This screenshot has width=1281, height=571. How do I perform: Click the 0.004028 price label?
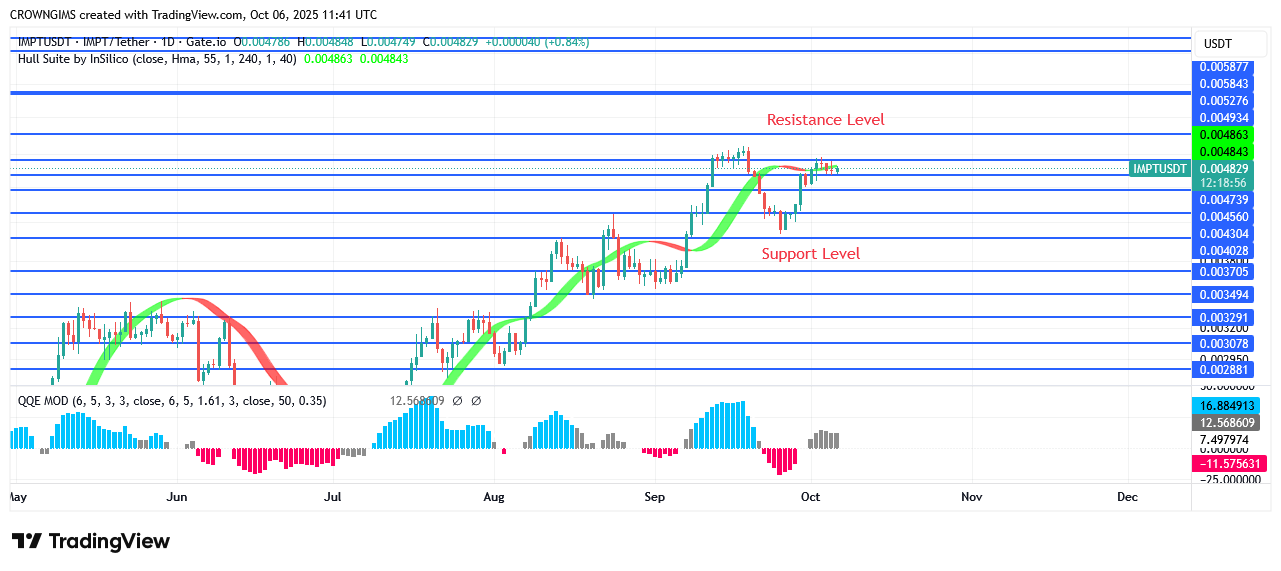[1224, 251]
